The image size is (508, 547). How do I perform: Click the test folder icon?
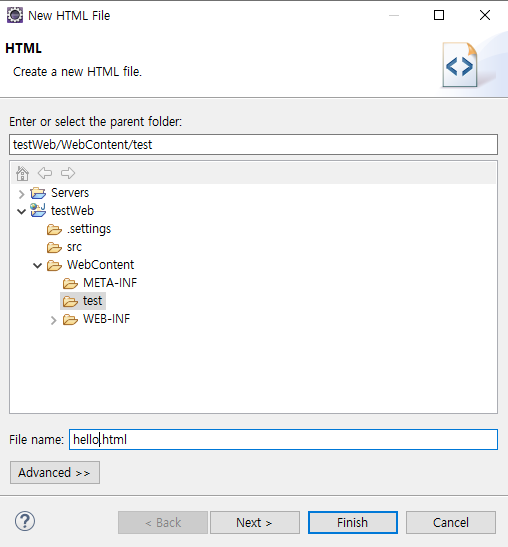coord(70,301)
